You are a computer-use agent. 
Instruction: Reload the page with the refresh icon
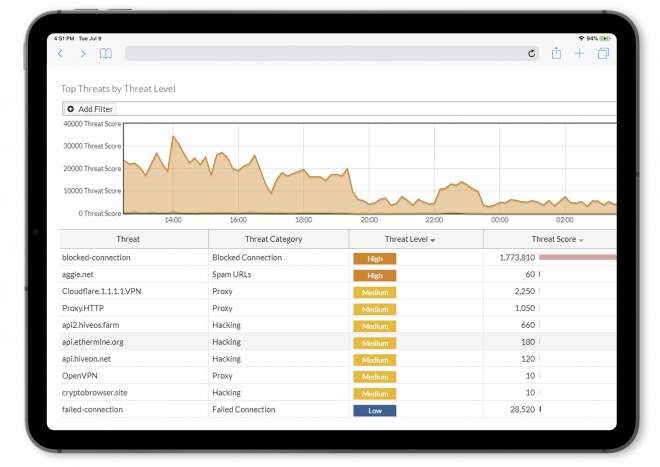pyautogui.click(x=531, y=54)
